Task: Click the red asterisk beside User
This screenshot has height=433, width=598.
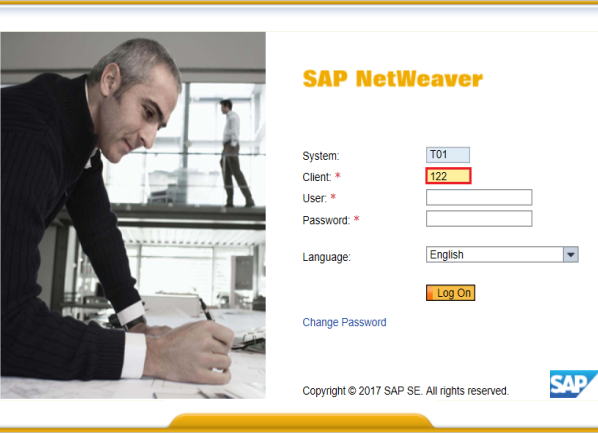Action: click(x=333, y=197)
